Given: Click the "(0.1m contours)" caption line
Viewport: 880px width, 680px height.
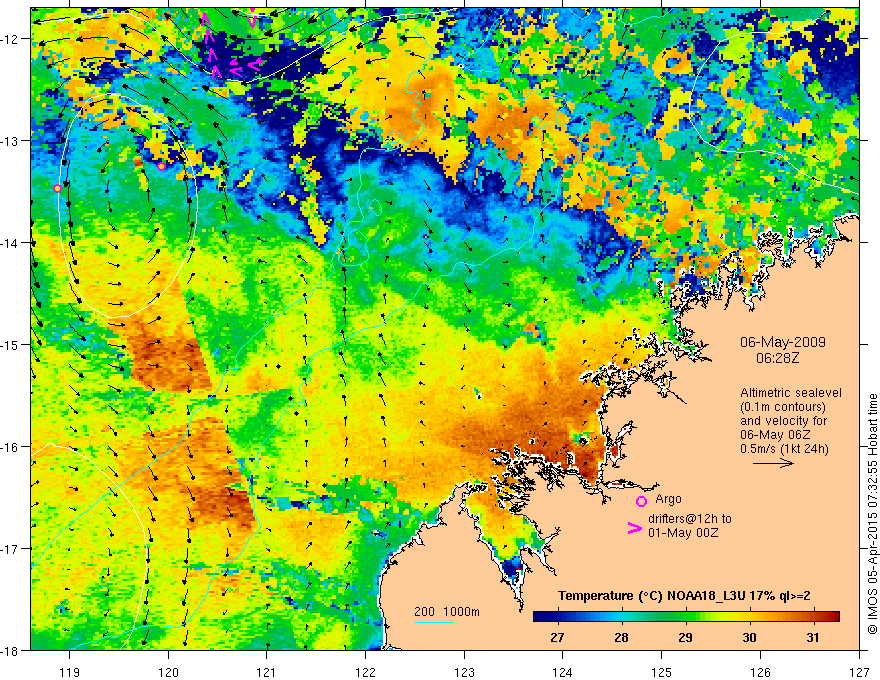Looking at the screenshot, I should point(783,407).
